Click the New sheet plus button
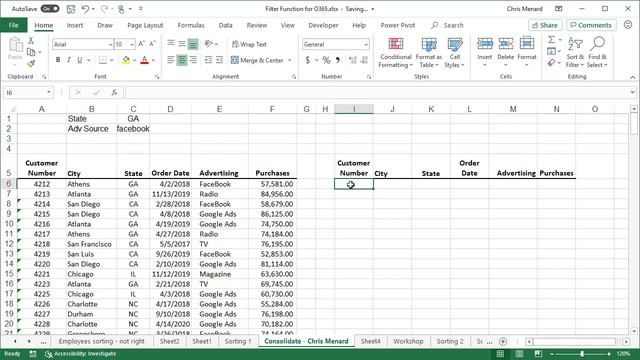640x360 pixels. 503,341
